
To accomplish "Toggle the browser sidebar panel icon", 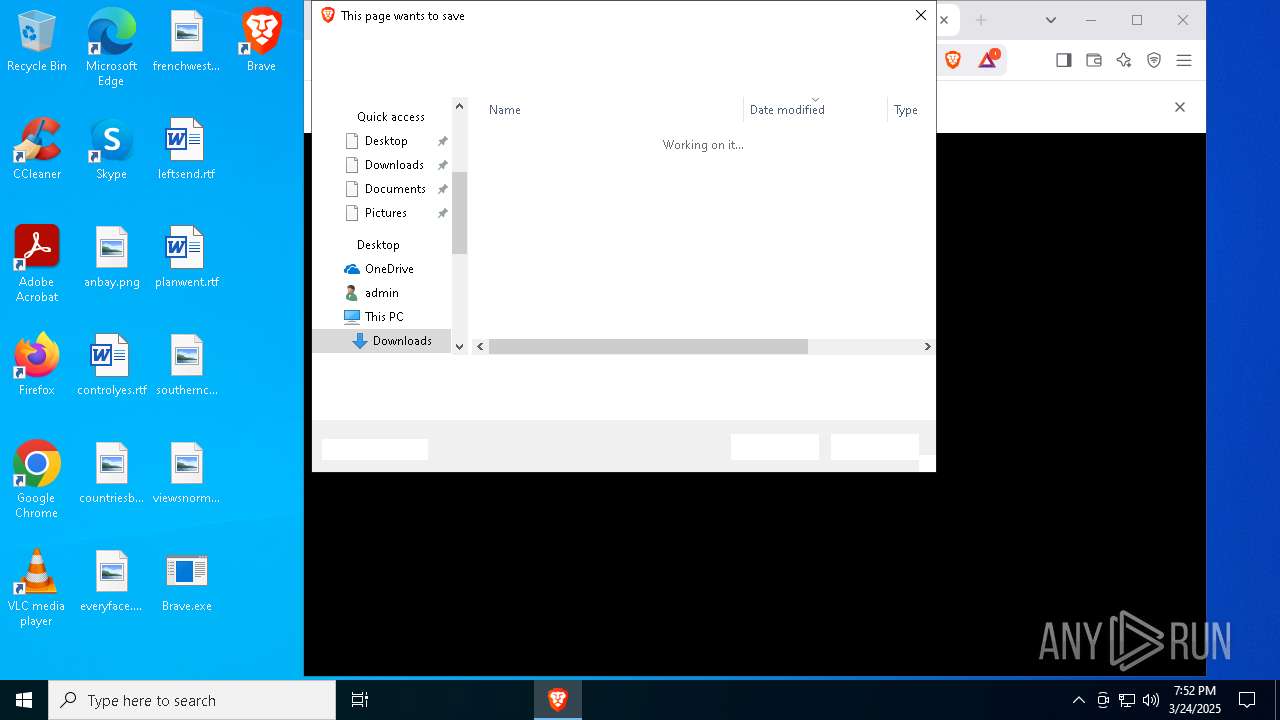I will (1064, 60).
